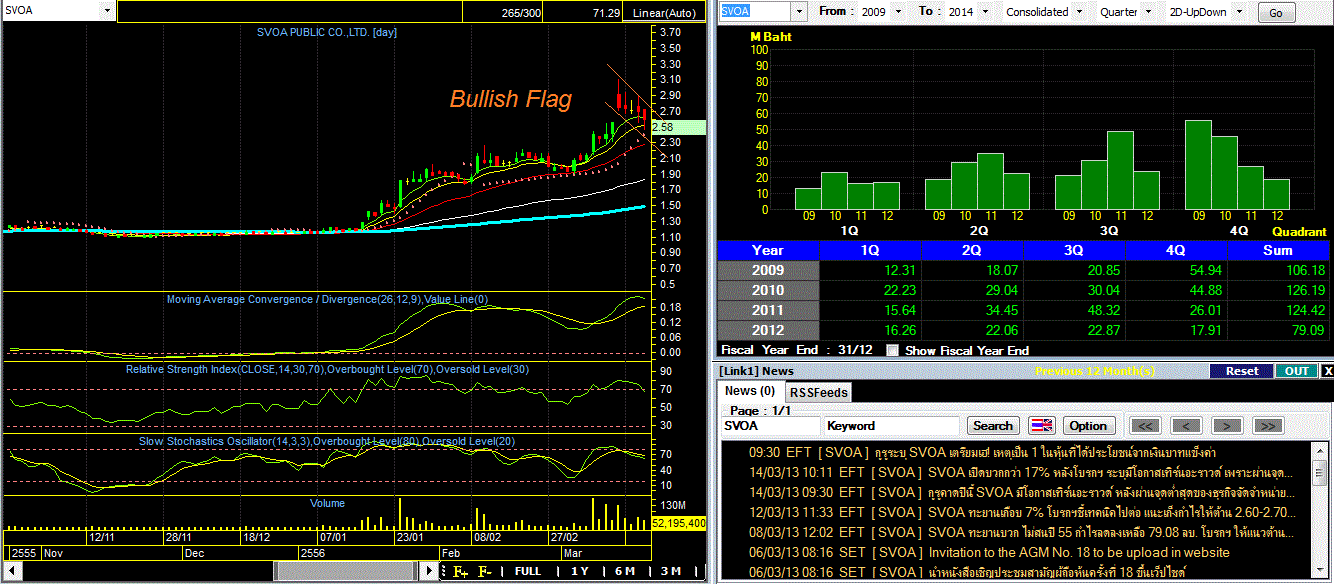Open the 12/03/13 11:33 SVOA news item
Image resolution: width=1334 pixels, height=584 pixels.
(1021, 512)
